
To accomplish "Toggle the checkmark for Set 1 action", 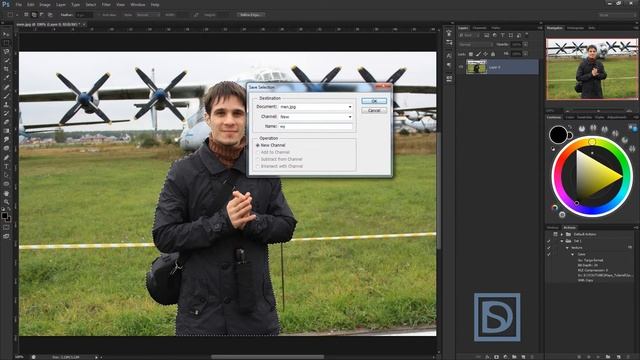I will 549,241.
